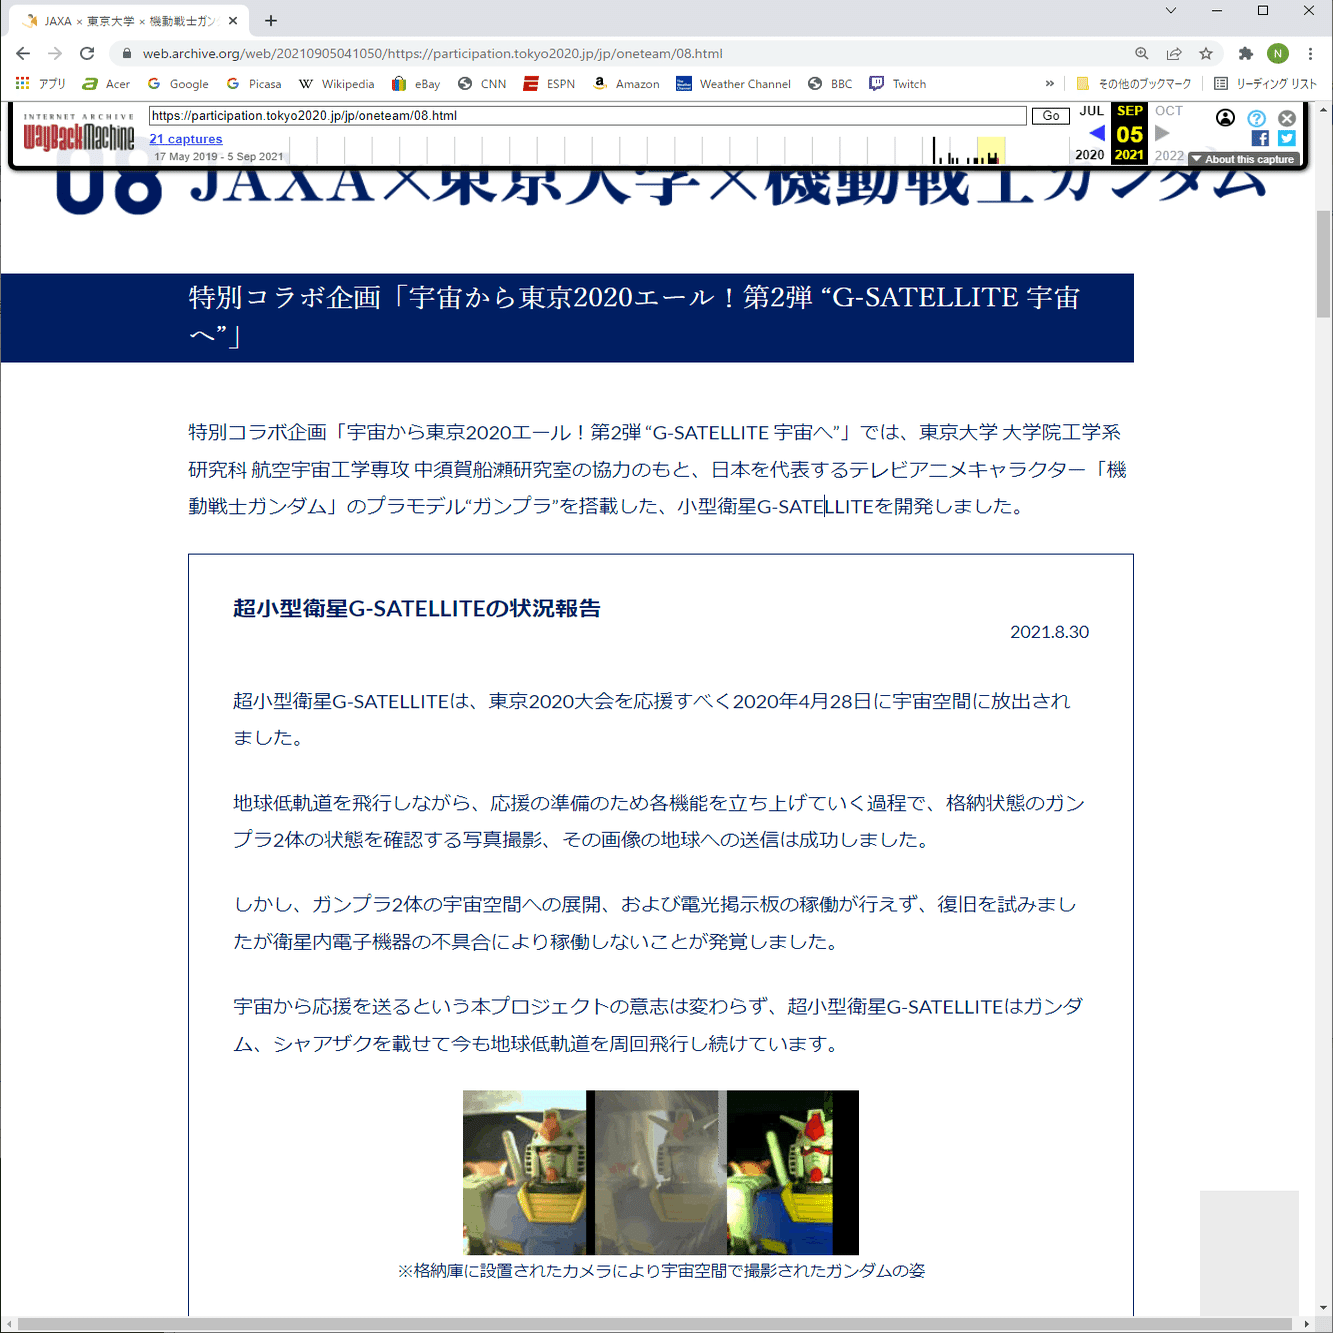Select the JAXA × 東京大学 tab
The width and height of the screenshot is (1333, 1333).
(128, 20)
